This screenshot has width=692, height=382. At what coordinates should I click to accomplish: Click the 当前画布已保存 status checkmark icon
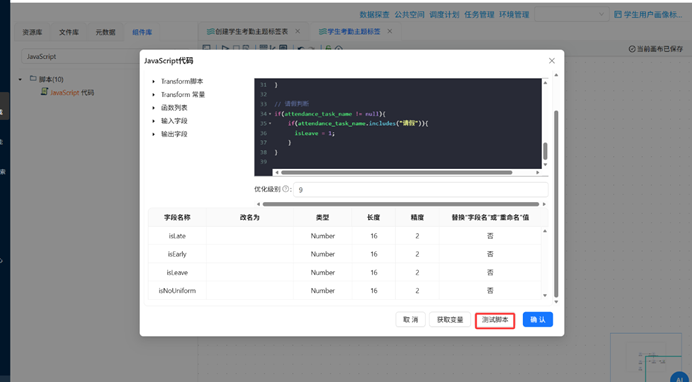pyautogui.click(x=632, y=49)
